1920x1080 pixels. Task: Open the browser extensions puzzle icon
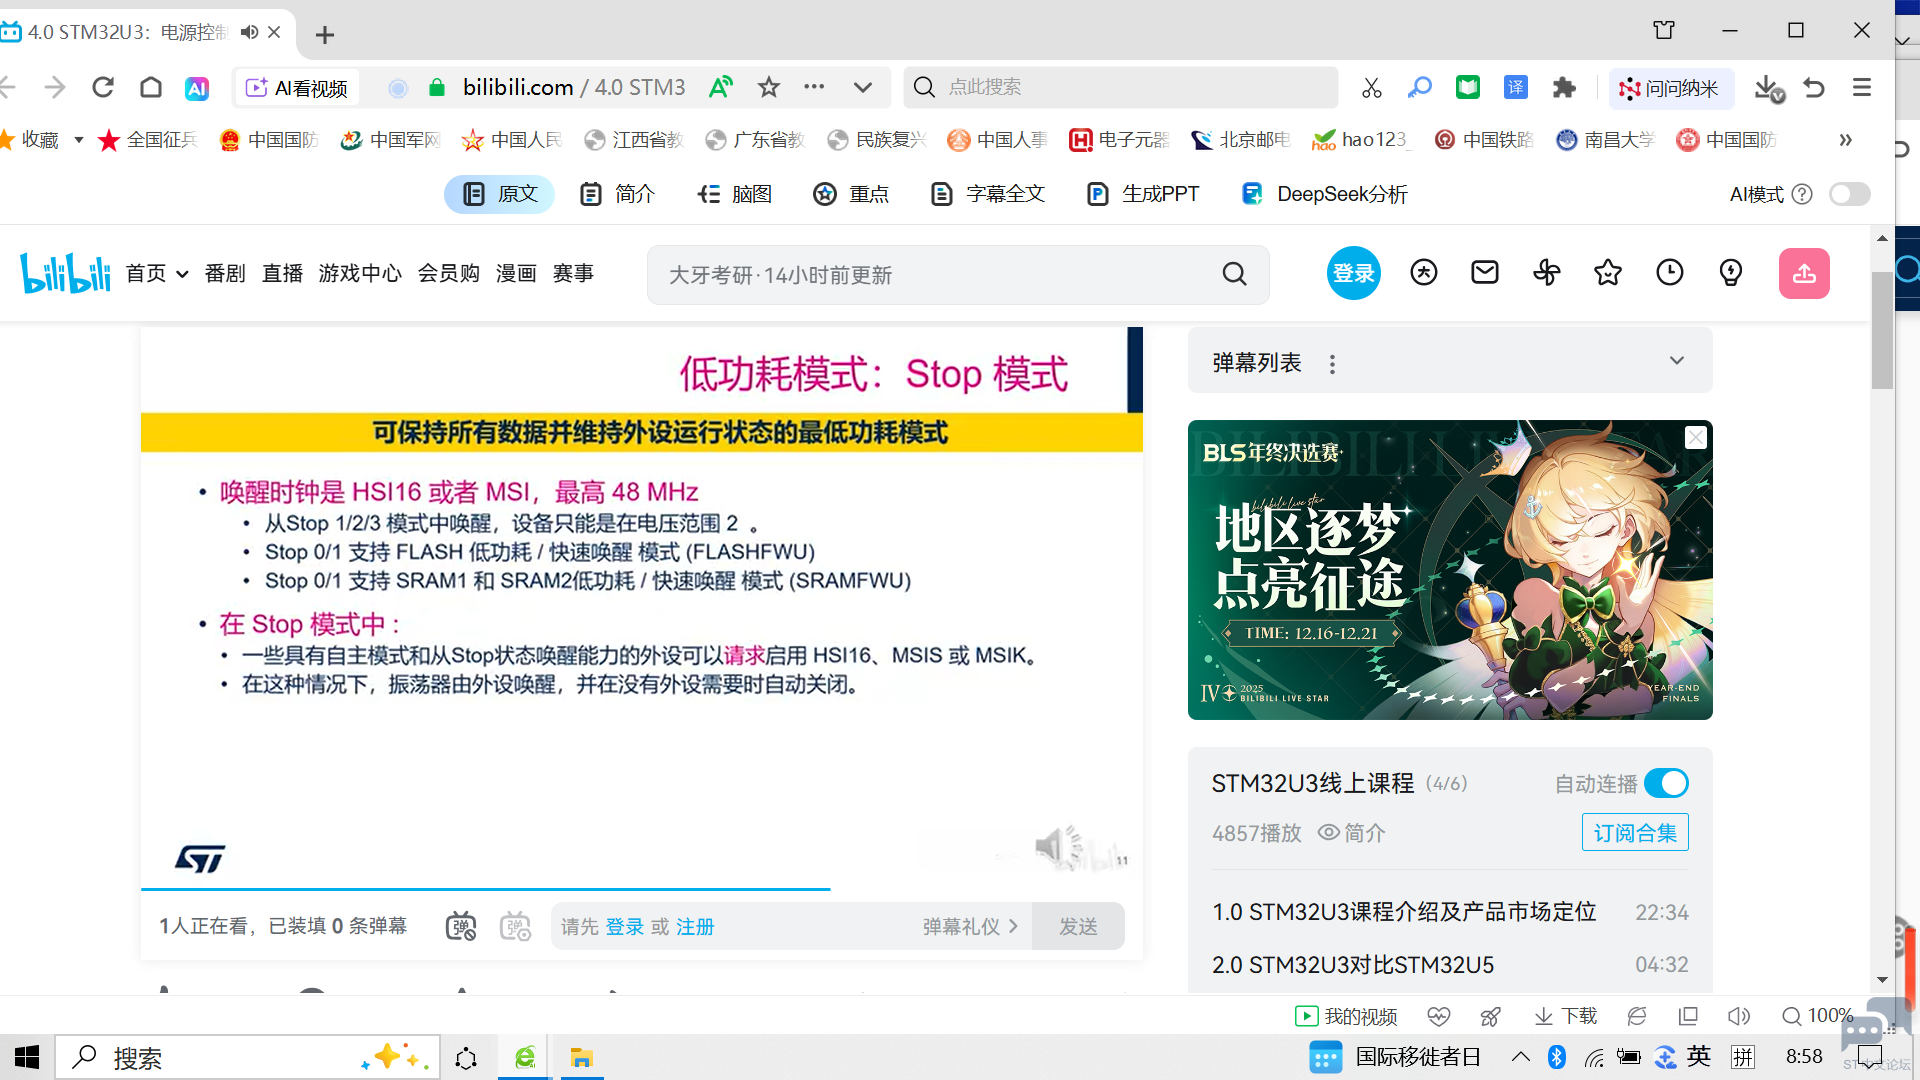tap(1564, 88)
